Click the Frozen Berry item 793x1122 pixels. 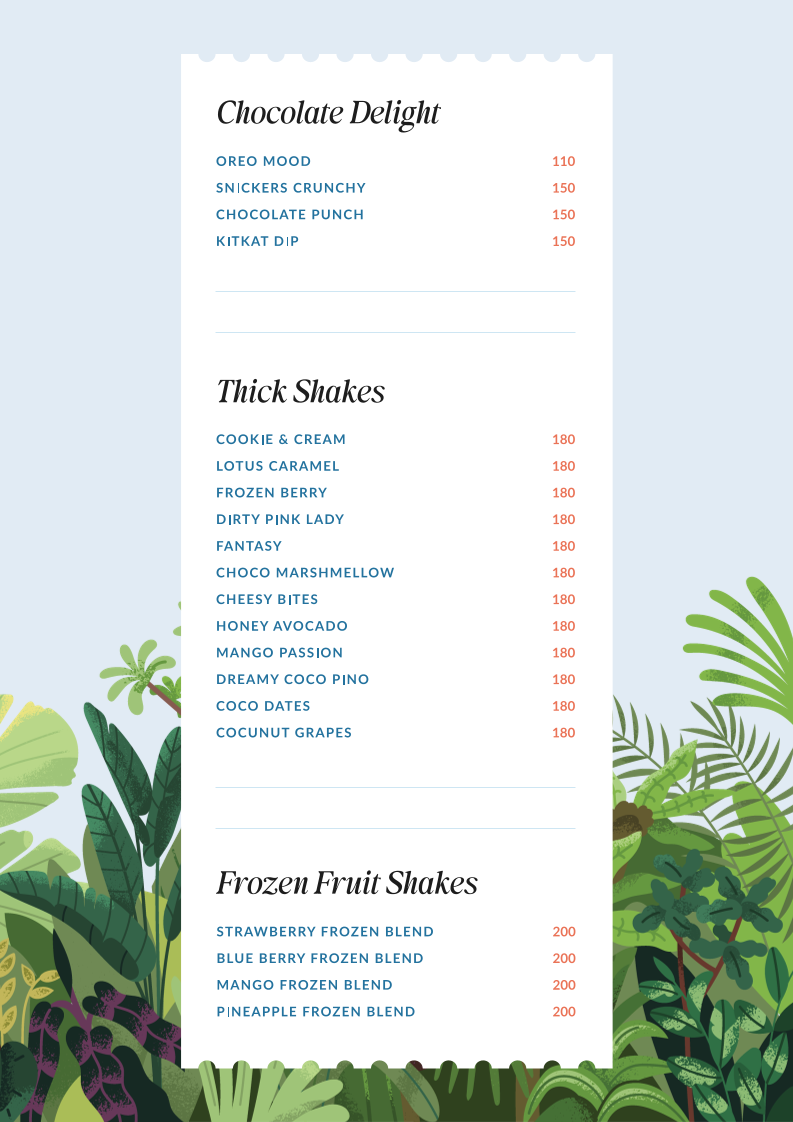(x=272, y=493)
